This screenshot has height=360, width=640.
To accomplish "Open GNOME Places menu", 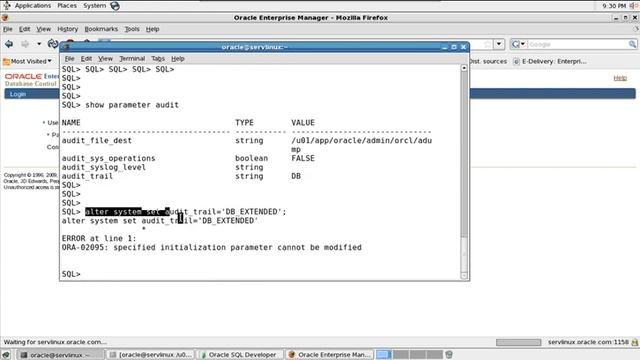I will pos(67,5).
